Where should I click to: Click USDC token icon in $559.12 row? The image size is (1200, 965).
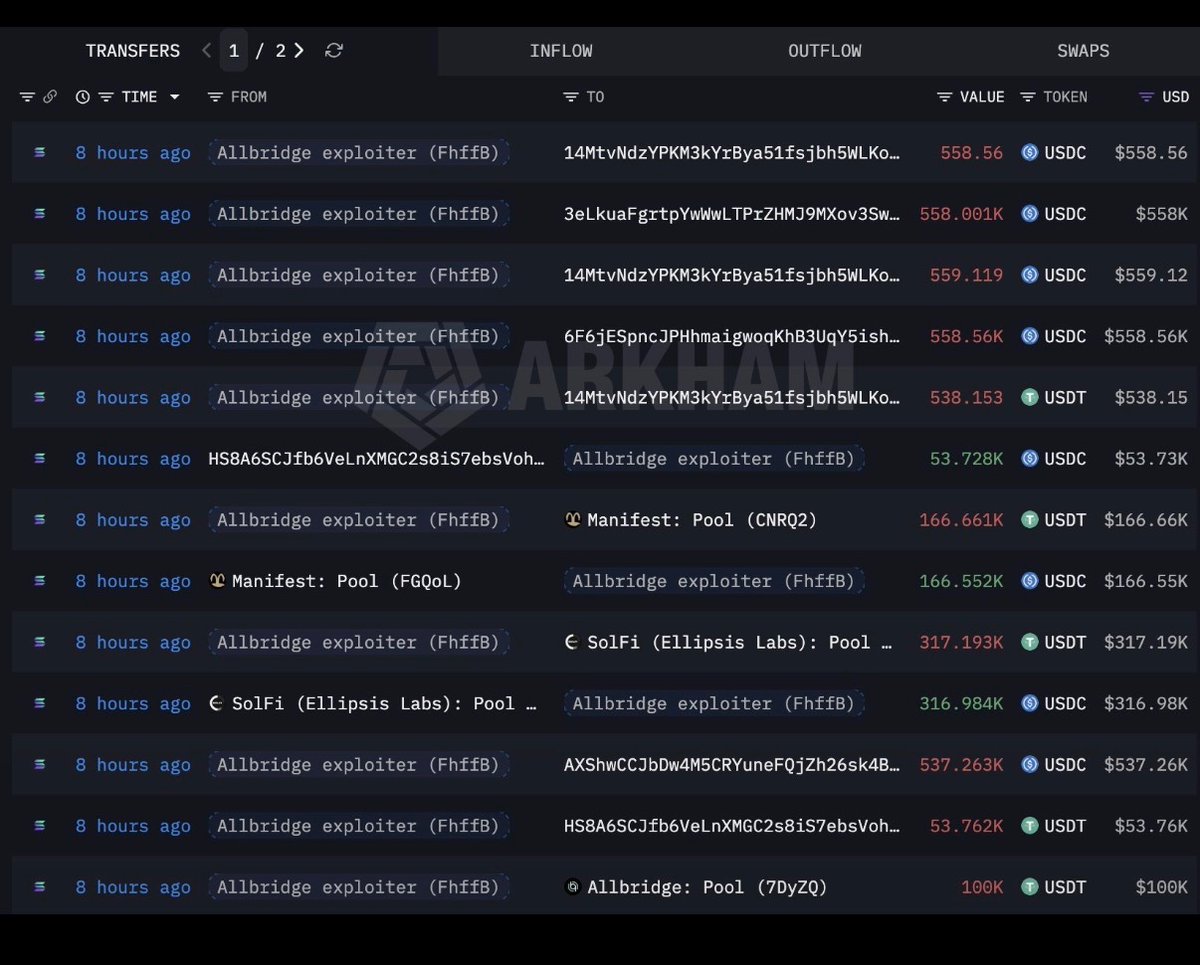pyautogui.click(x=1029, y=275)
